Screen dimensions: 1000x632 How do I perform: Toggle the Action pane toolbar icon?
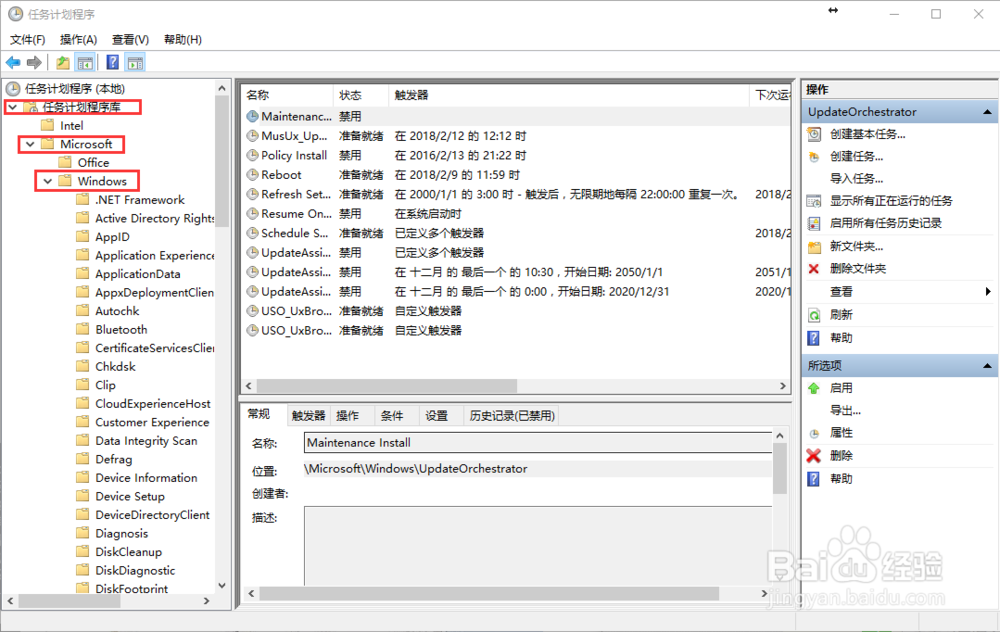point(135,62)
